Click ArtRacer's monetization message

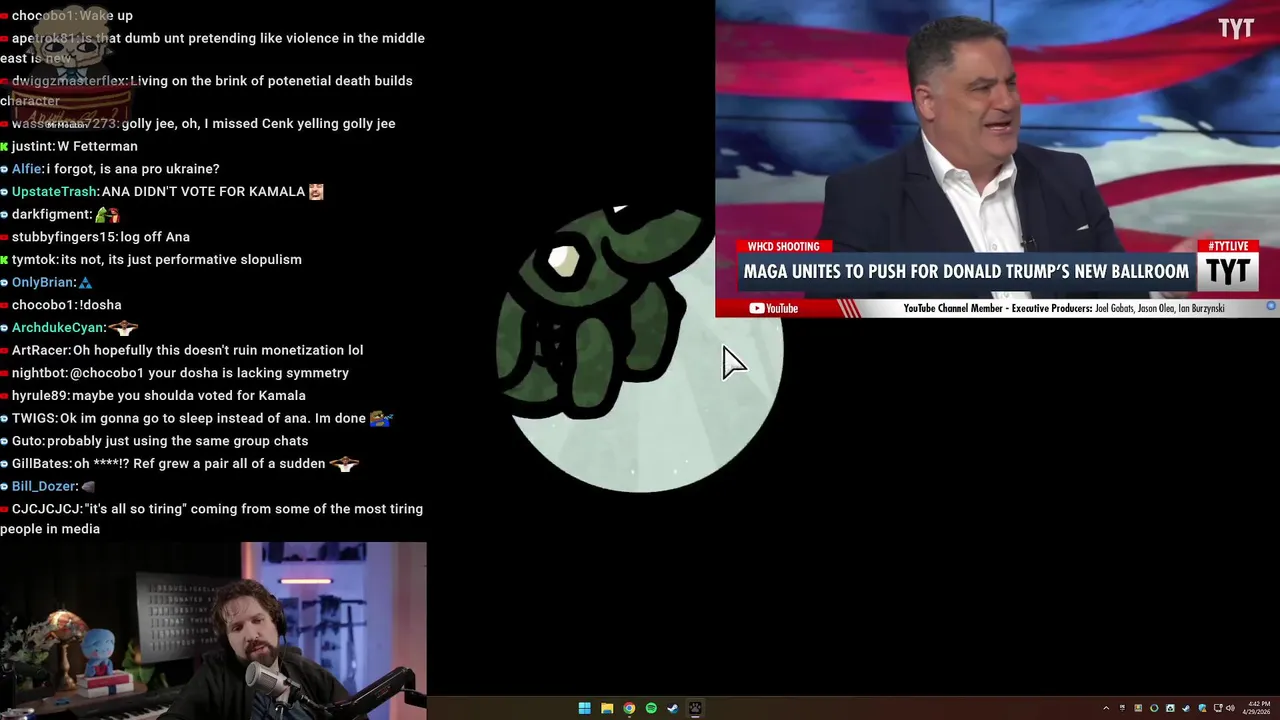218,350
